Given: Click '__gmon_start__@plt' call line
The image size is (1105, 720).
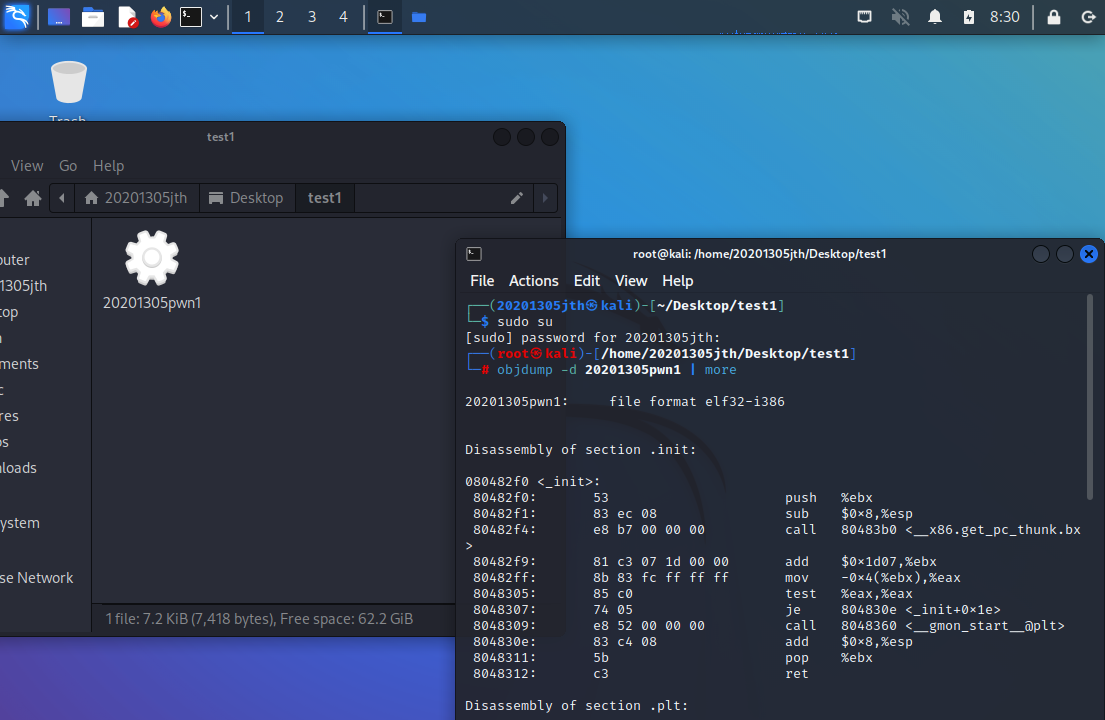Looking at the screenshot, I should pyautogui.click(x=769, y=626).
